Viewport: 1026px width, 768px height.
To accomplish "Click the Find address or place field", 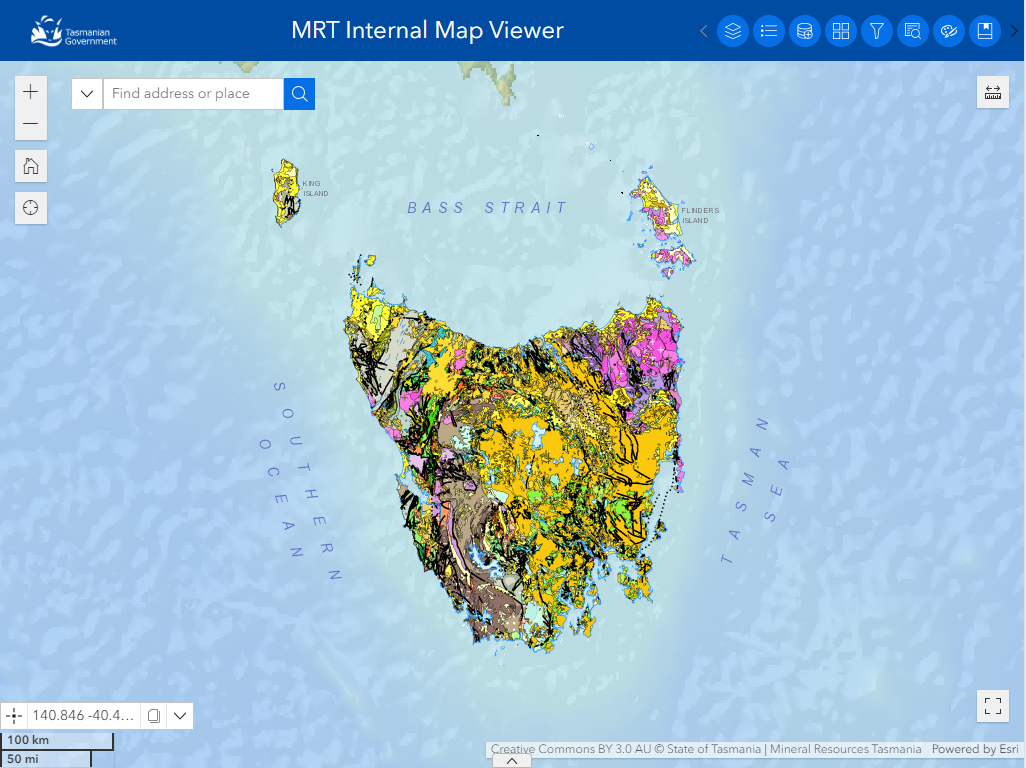I will [193, 93].
